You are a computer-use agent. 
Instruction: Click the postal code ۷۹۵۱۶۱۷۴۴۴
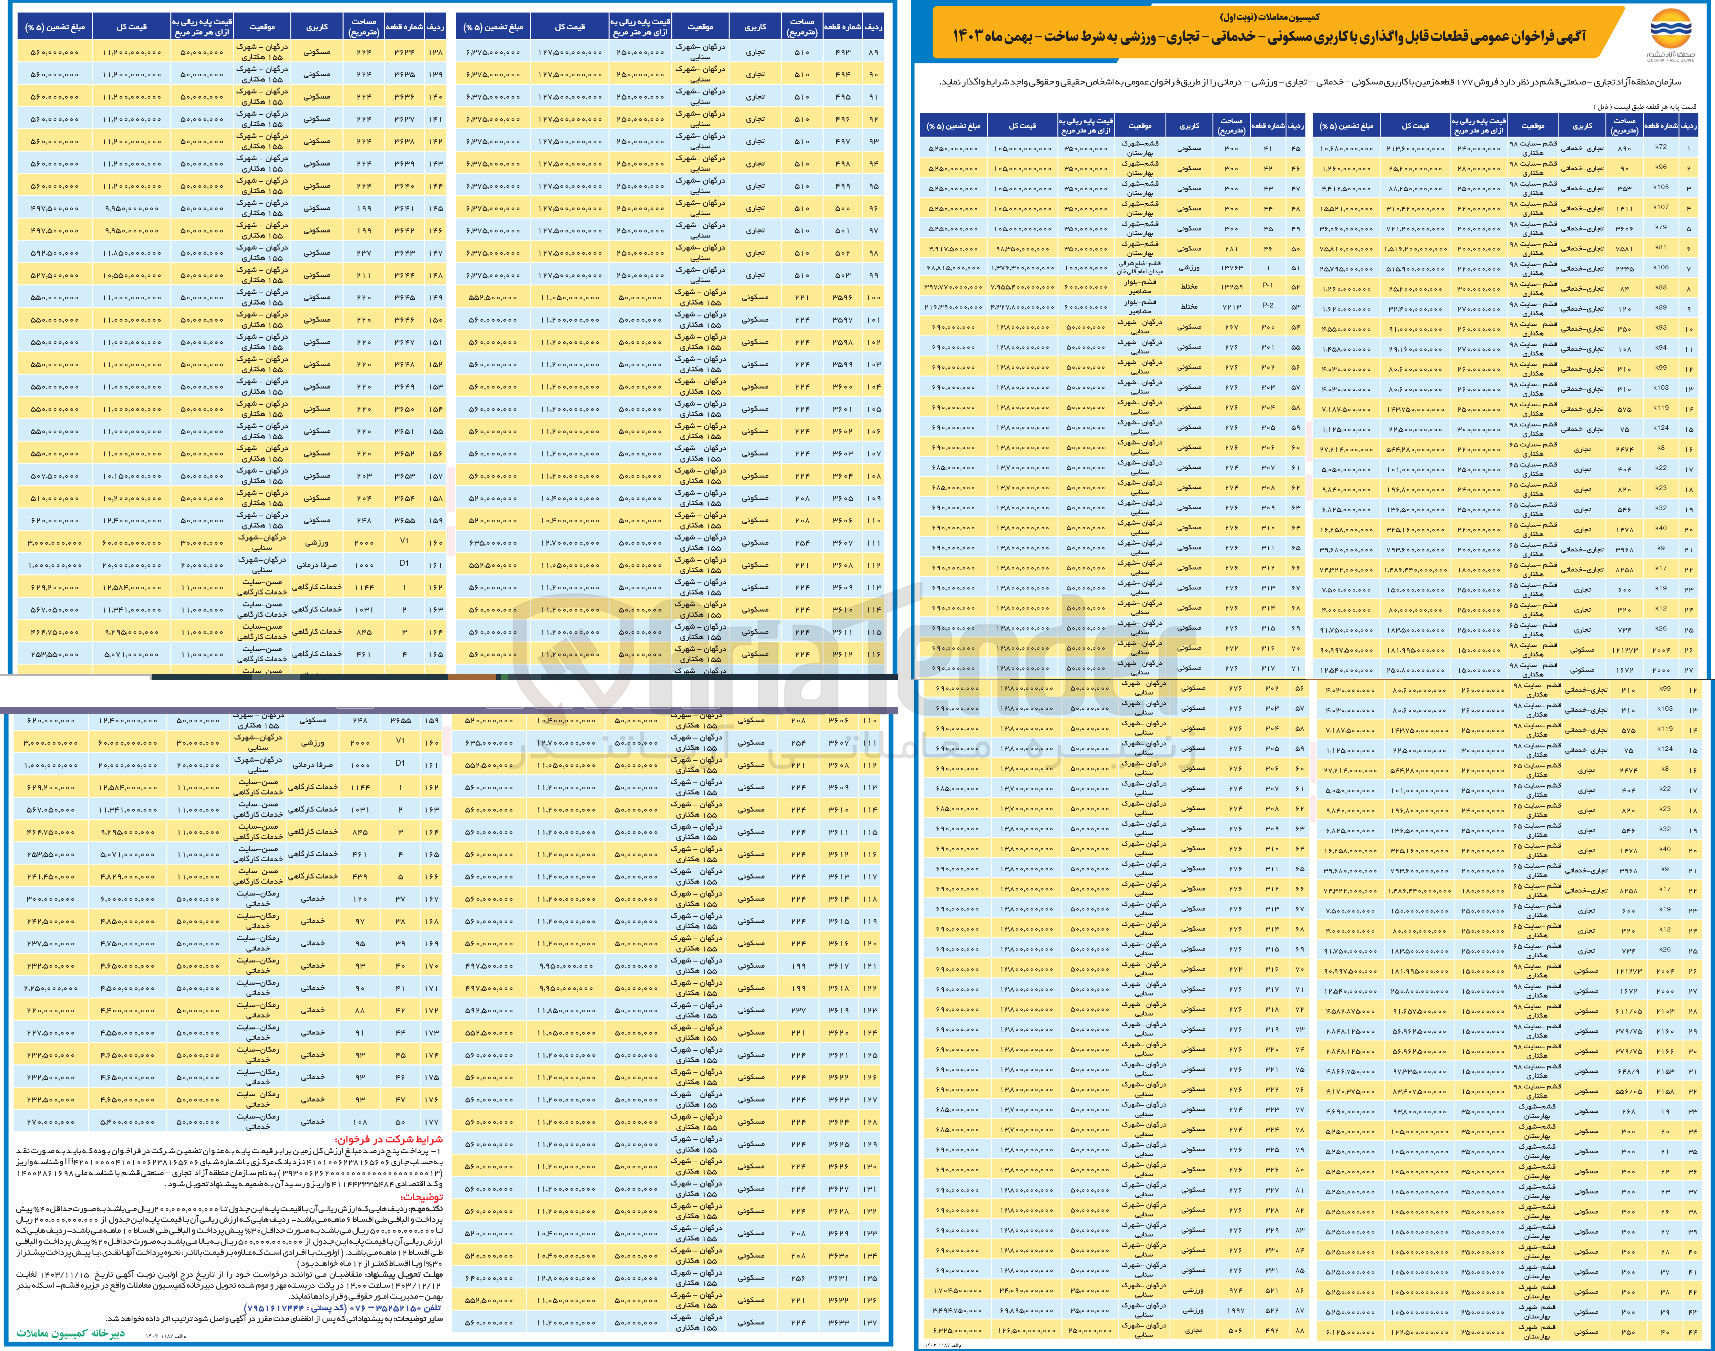click(x=275, y=1308)
